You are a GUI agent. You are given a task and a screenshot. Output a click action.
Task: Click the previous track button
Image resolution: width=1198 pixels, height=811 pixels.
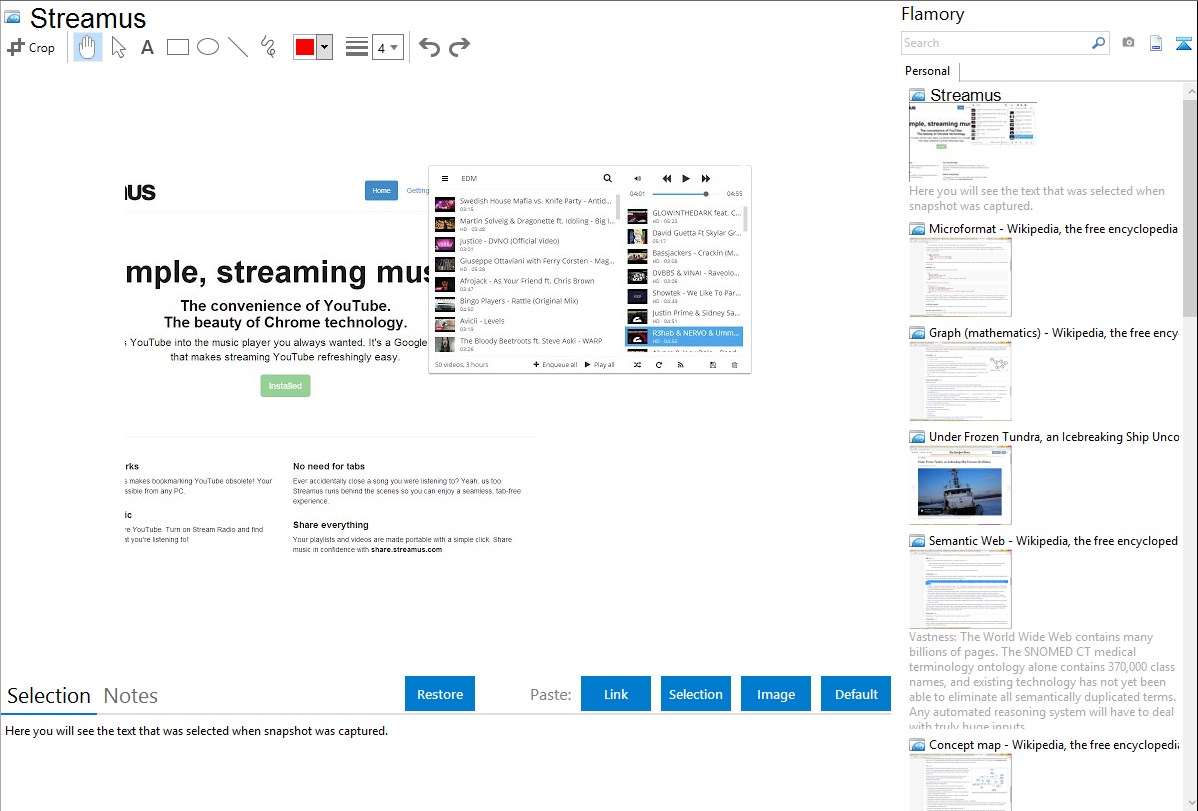pos(666,178)
